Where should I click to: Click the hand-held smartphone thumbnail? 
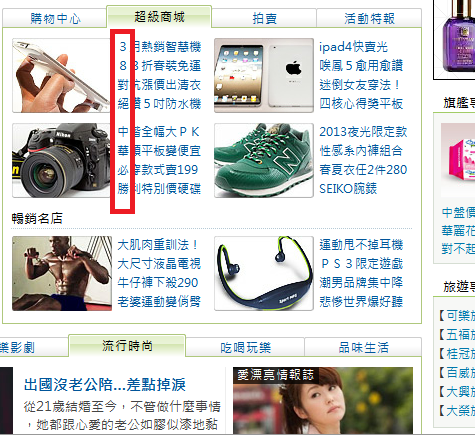(61, 75)
